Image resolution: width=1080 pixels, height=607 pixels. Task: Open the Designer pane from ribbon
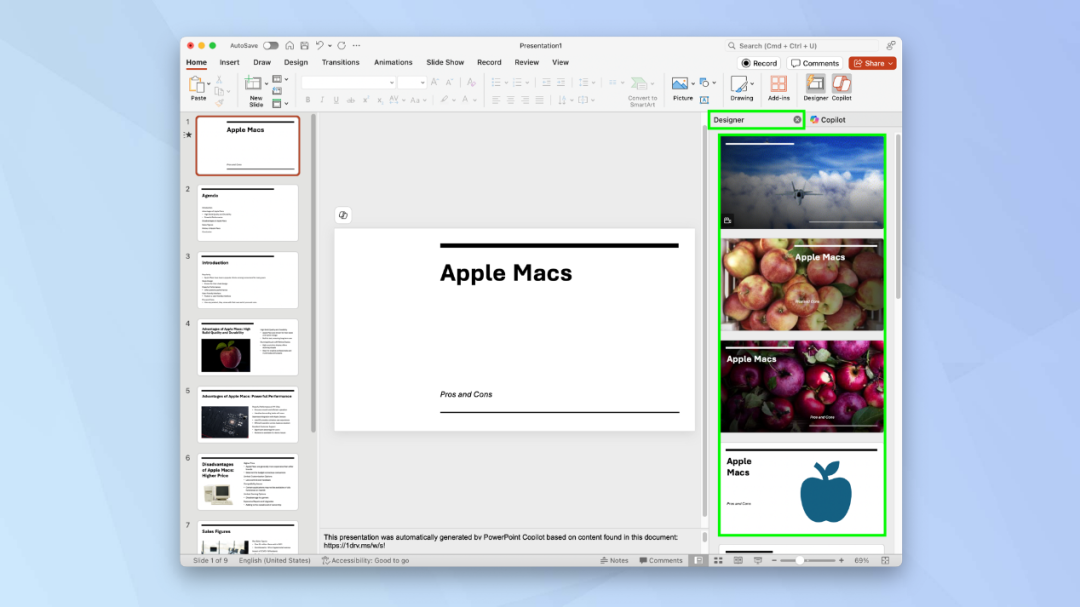coord(816,88)
